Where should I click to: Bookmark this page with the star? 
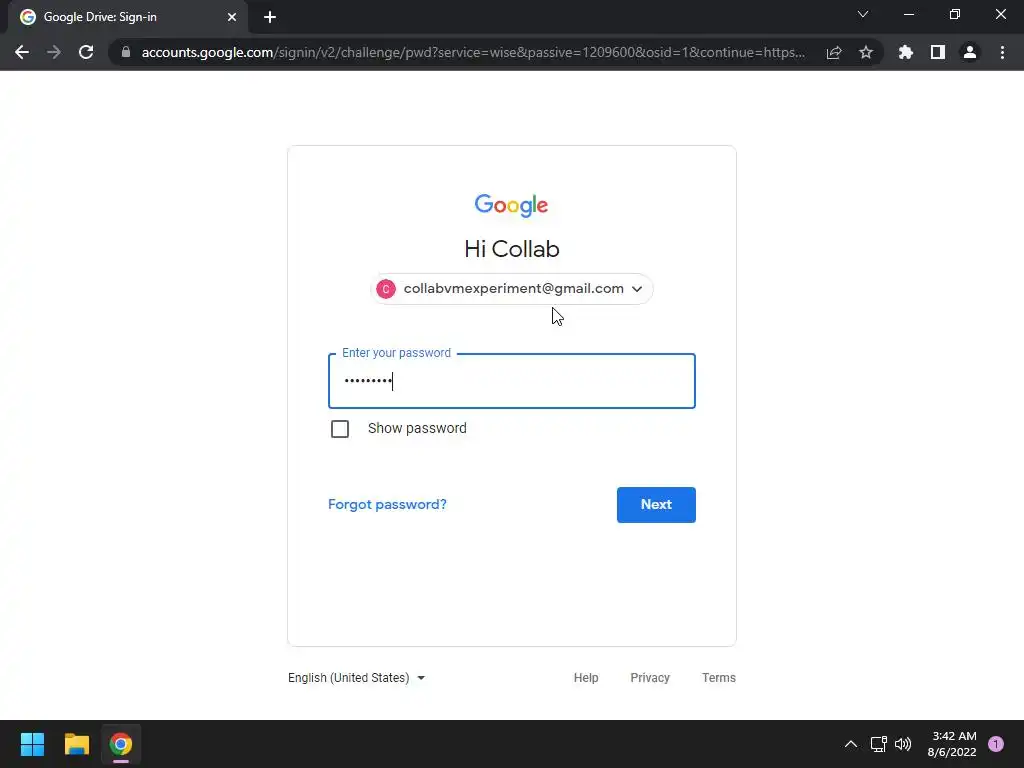click(866, 52)
